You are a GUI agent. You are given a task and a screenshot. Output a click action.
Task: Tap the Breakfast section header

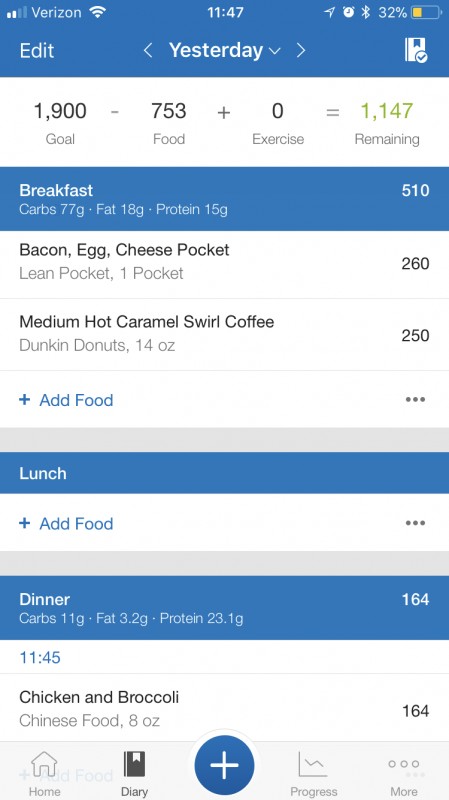point(224,198)
